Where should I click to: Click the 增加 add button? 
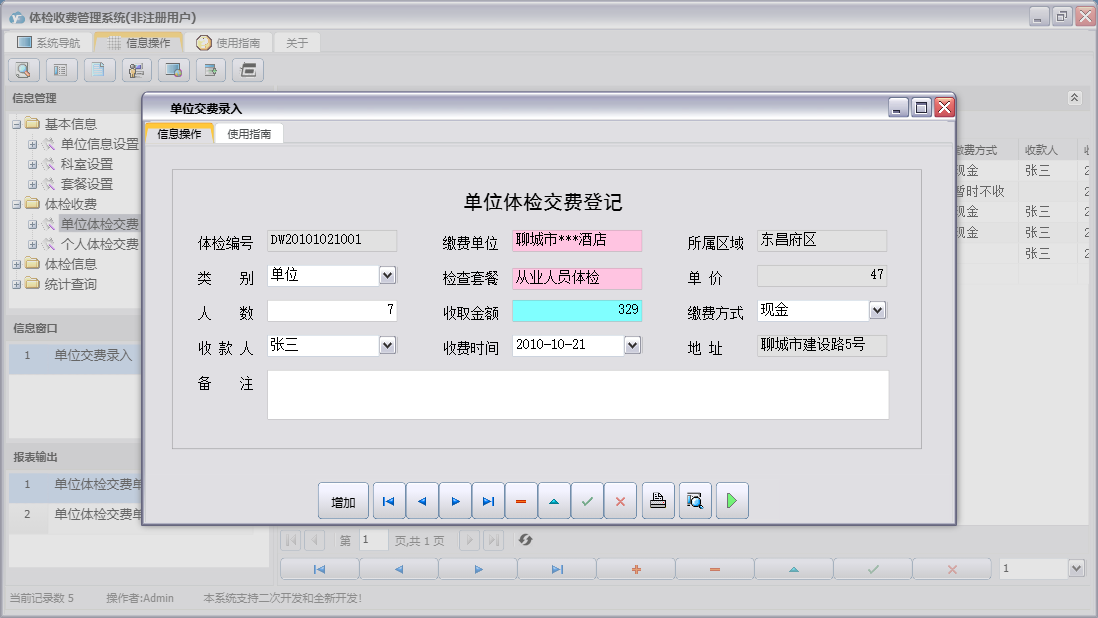[x=343, y=500]
